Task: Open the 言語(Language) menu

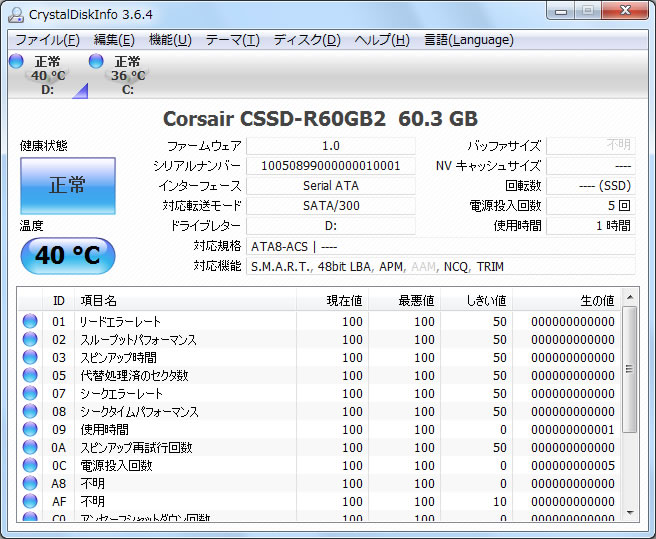Action: point(469,40)
